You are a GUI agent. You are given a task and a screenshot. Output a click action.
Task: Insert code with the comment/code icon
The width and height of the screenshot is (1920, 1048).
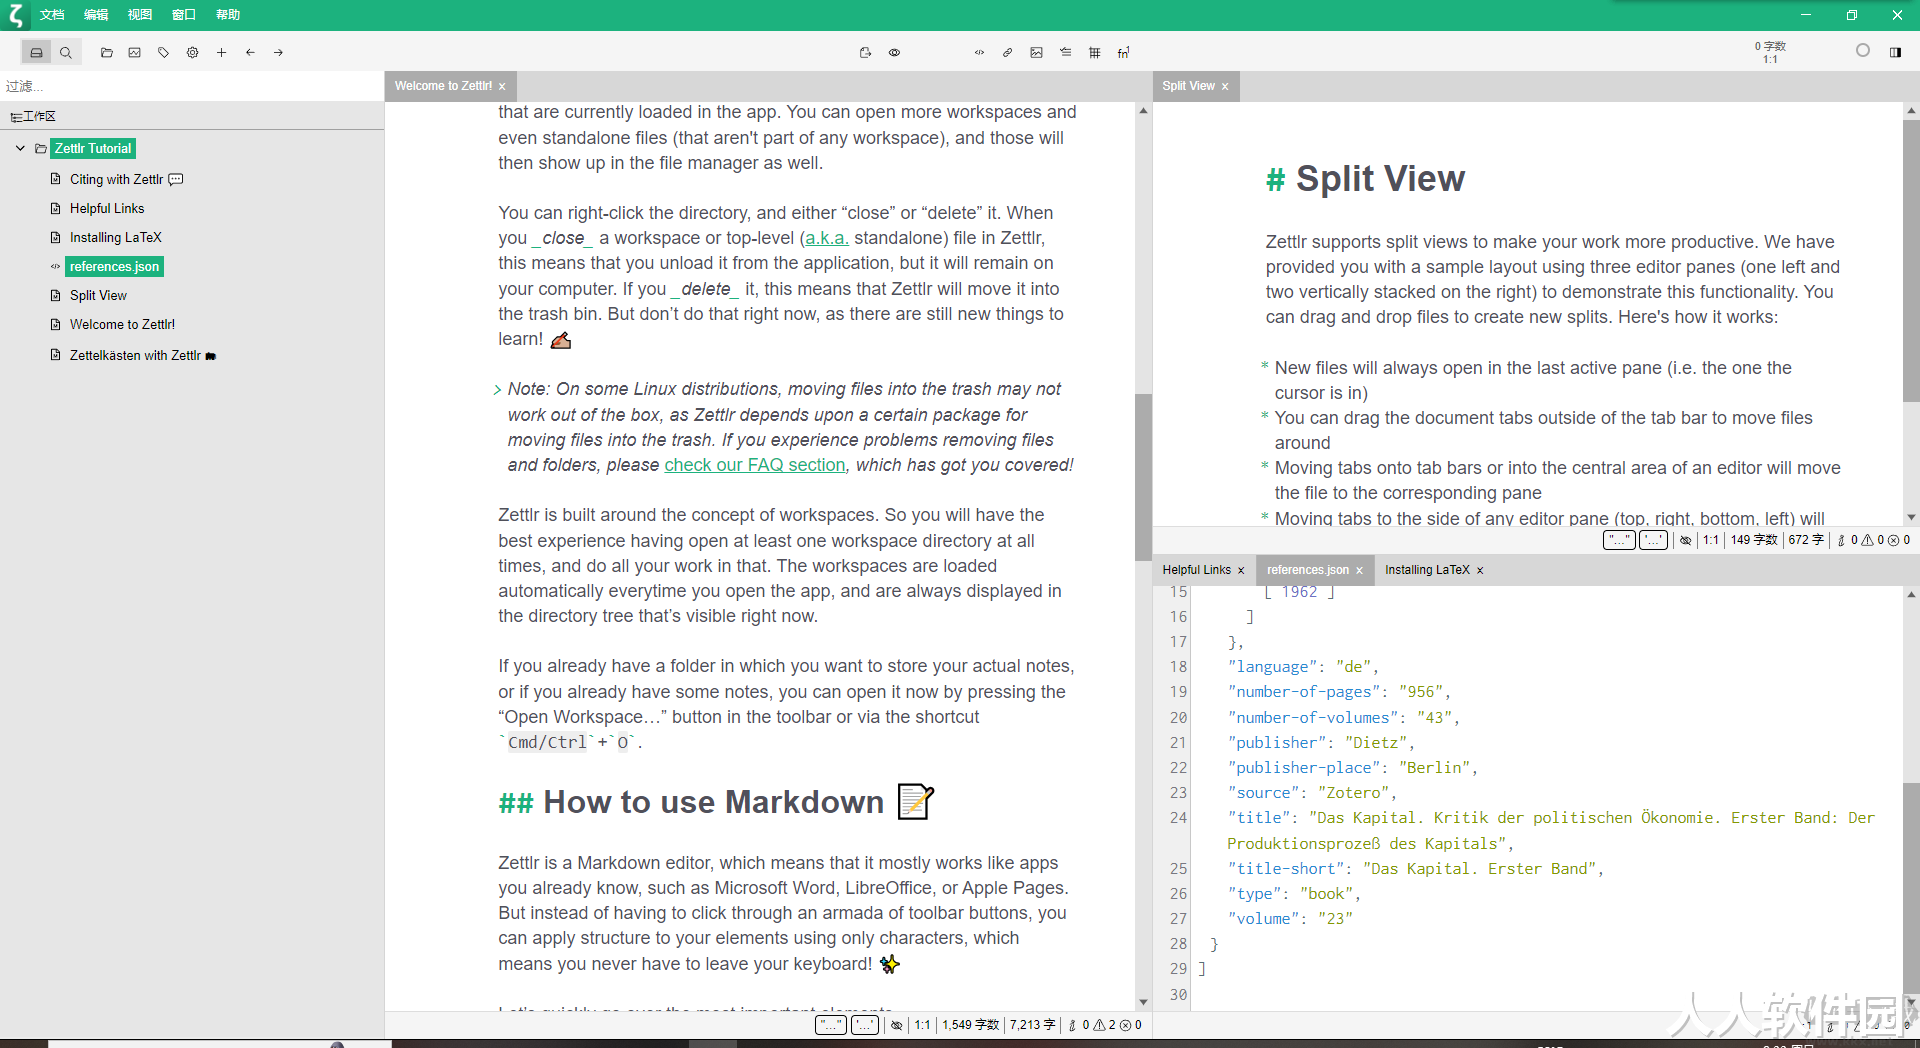tap(979, 53)
